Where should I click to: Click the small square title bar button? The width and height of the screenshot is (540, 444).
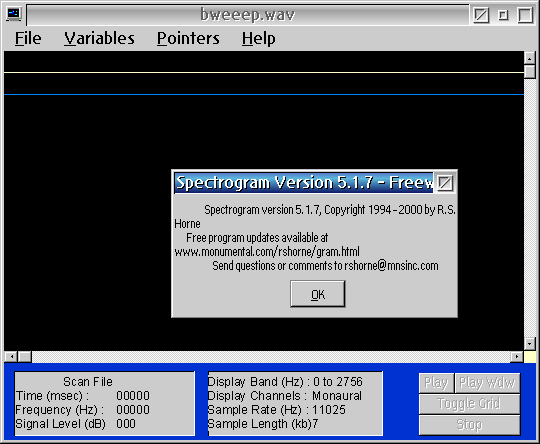coord(503,15)
